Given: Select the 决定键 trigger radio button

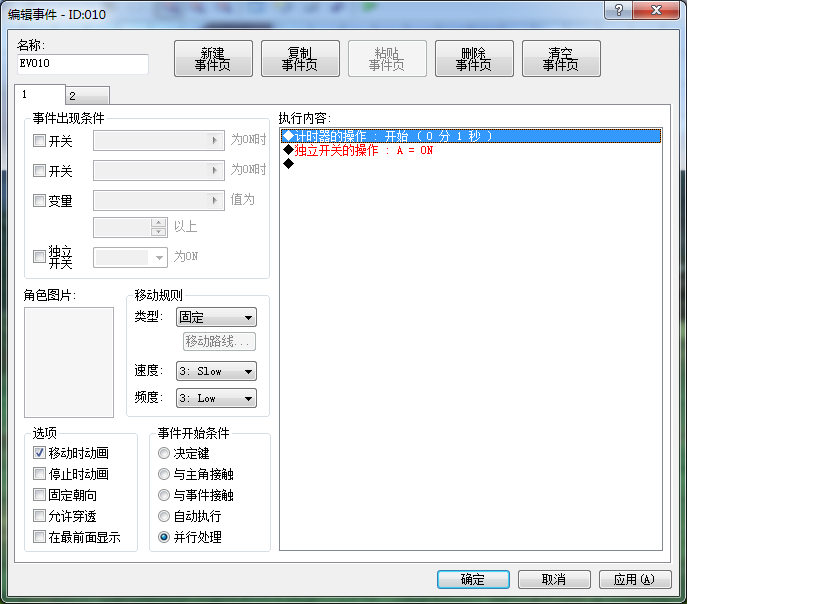Looking at the screenshot, I should (164, 453).
